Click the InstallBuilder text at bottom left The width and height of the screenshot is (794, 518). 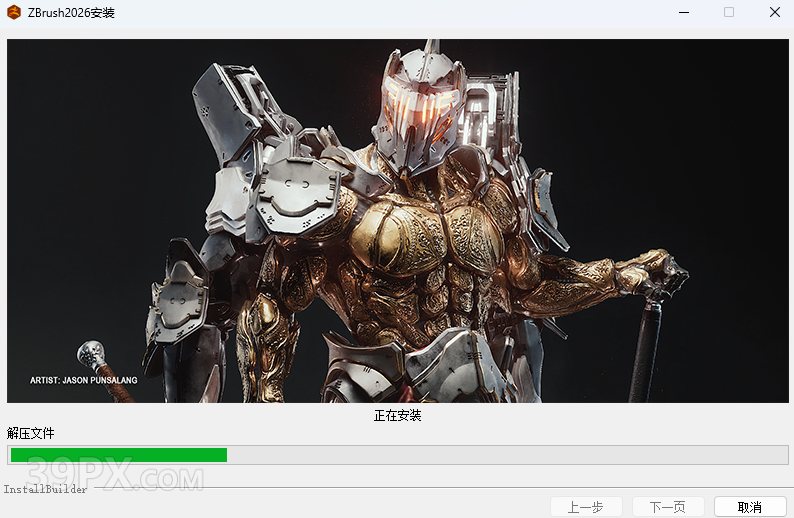(45, 489)
